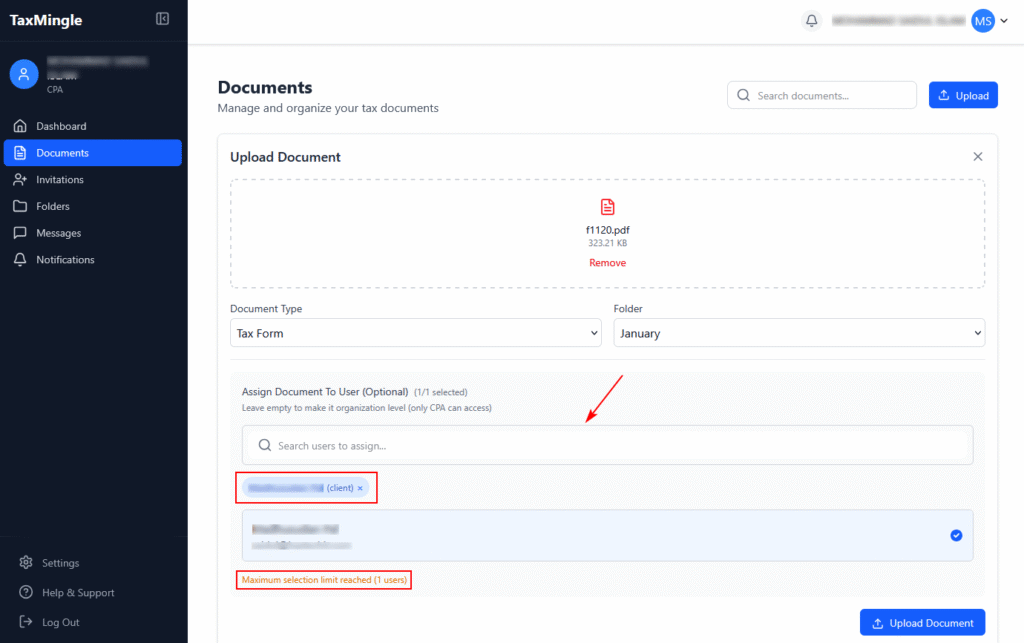Expand the account menu chevron

[1004, 21]
